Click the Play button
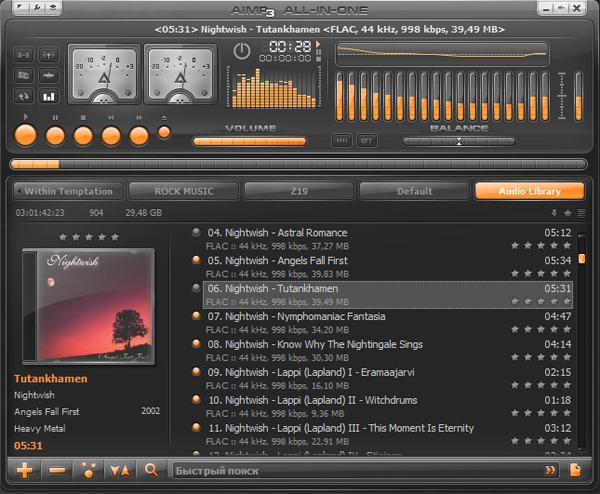 click(25, 135)
